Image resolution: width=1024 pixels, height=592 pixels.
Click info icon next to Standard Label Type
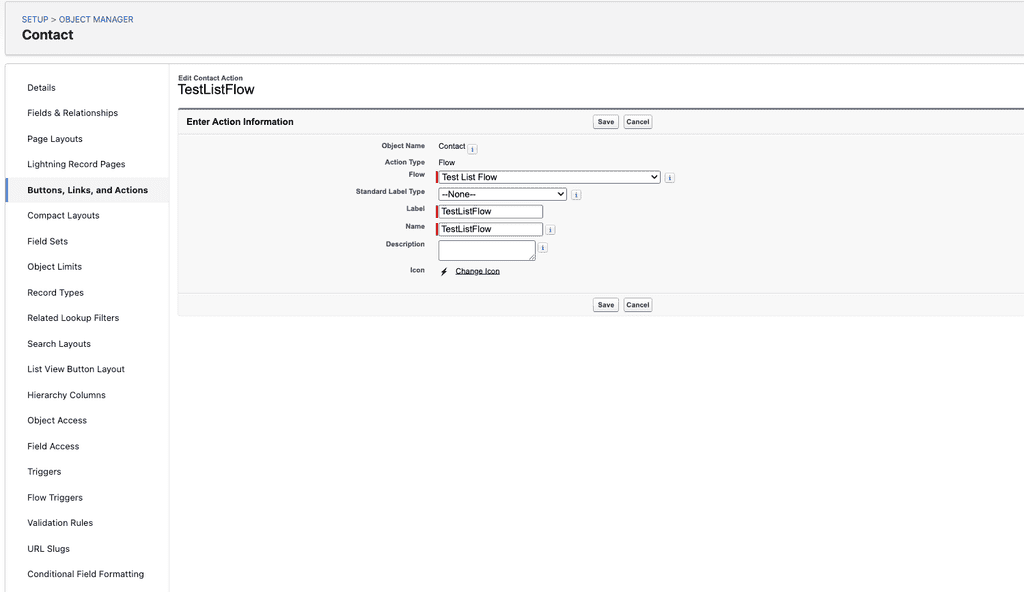(576, 195)
